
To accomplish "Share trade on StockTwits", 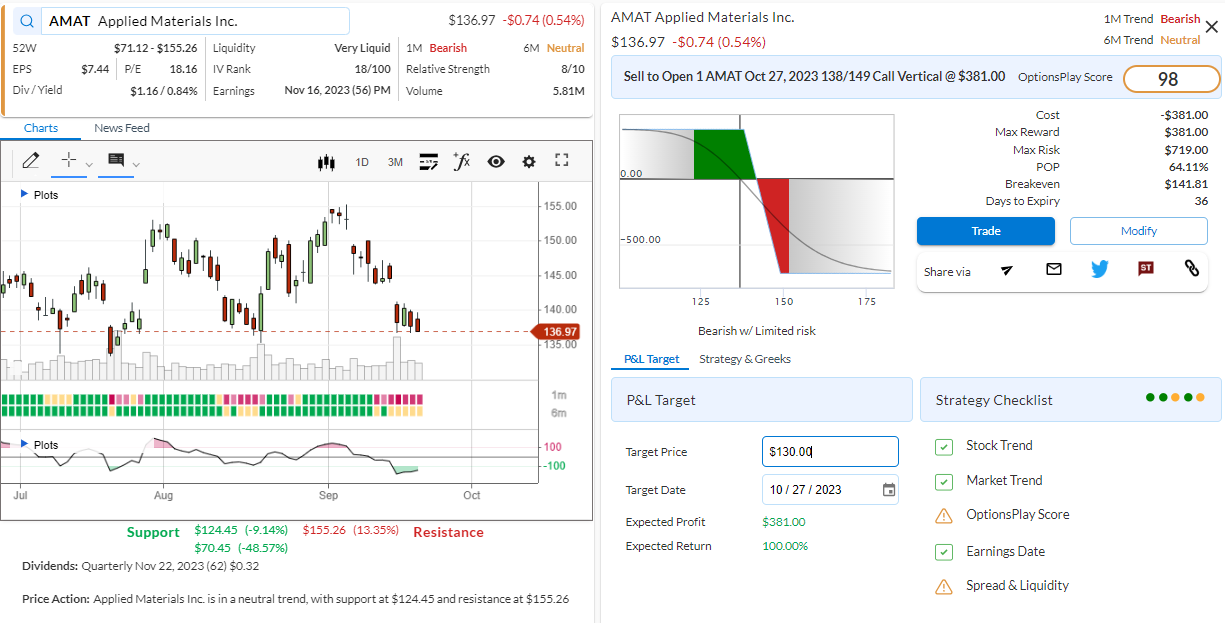I will click(1146, 269).
